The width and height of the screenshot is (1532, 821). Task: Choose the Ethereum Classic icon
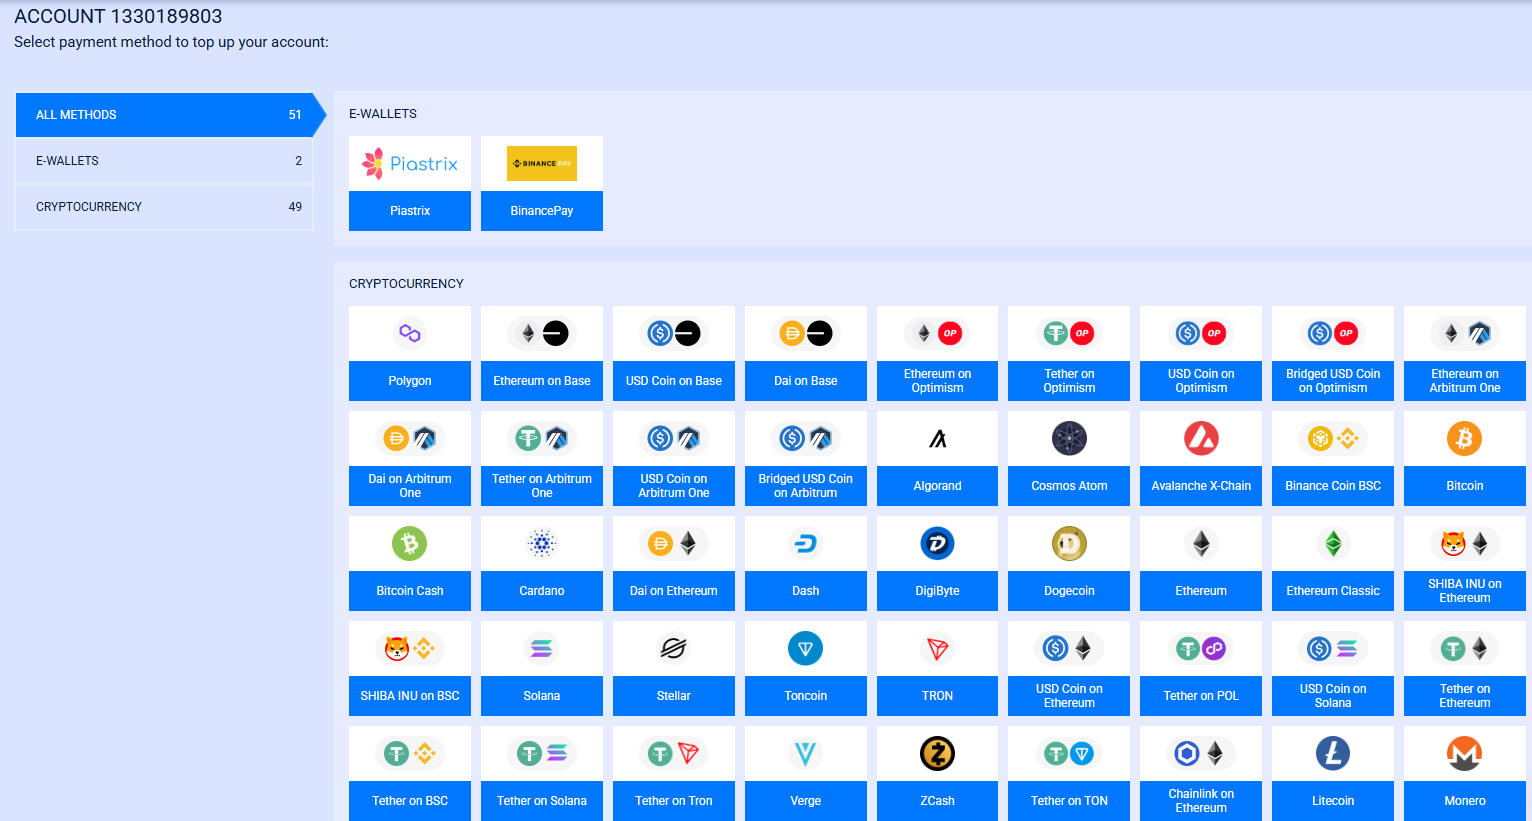[1333, 543]
